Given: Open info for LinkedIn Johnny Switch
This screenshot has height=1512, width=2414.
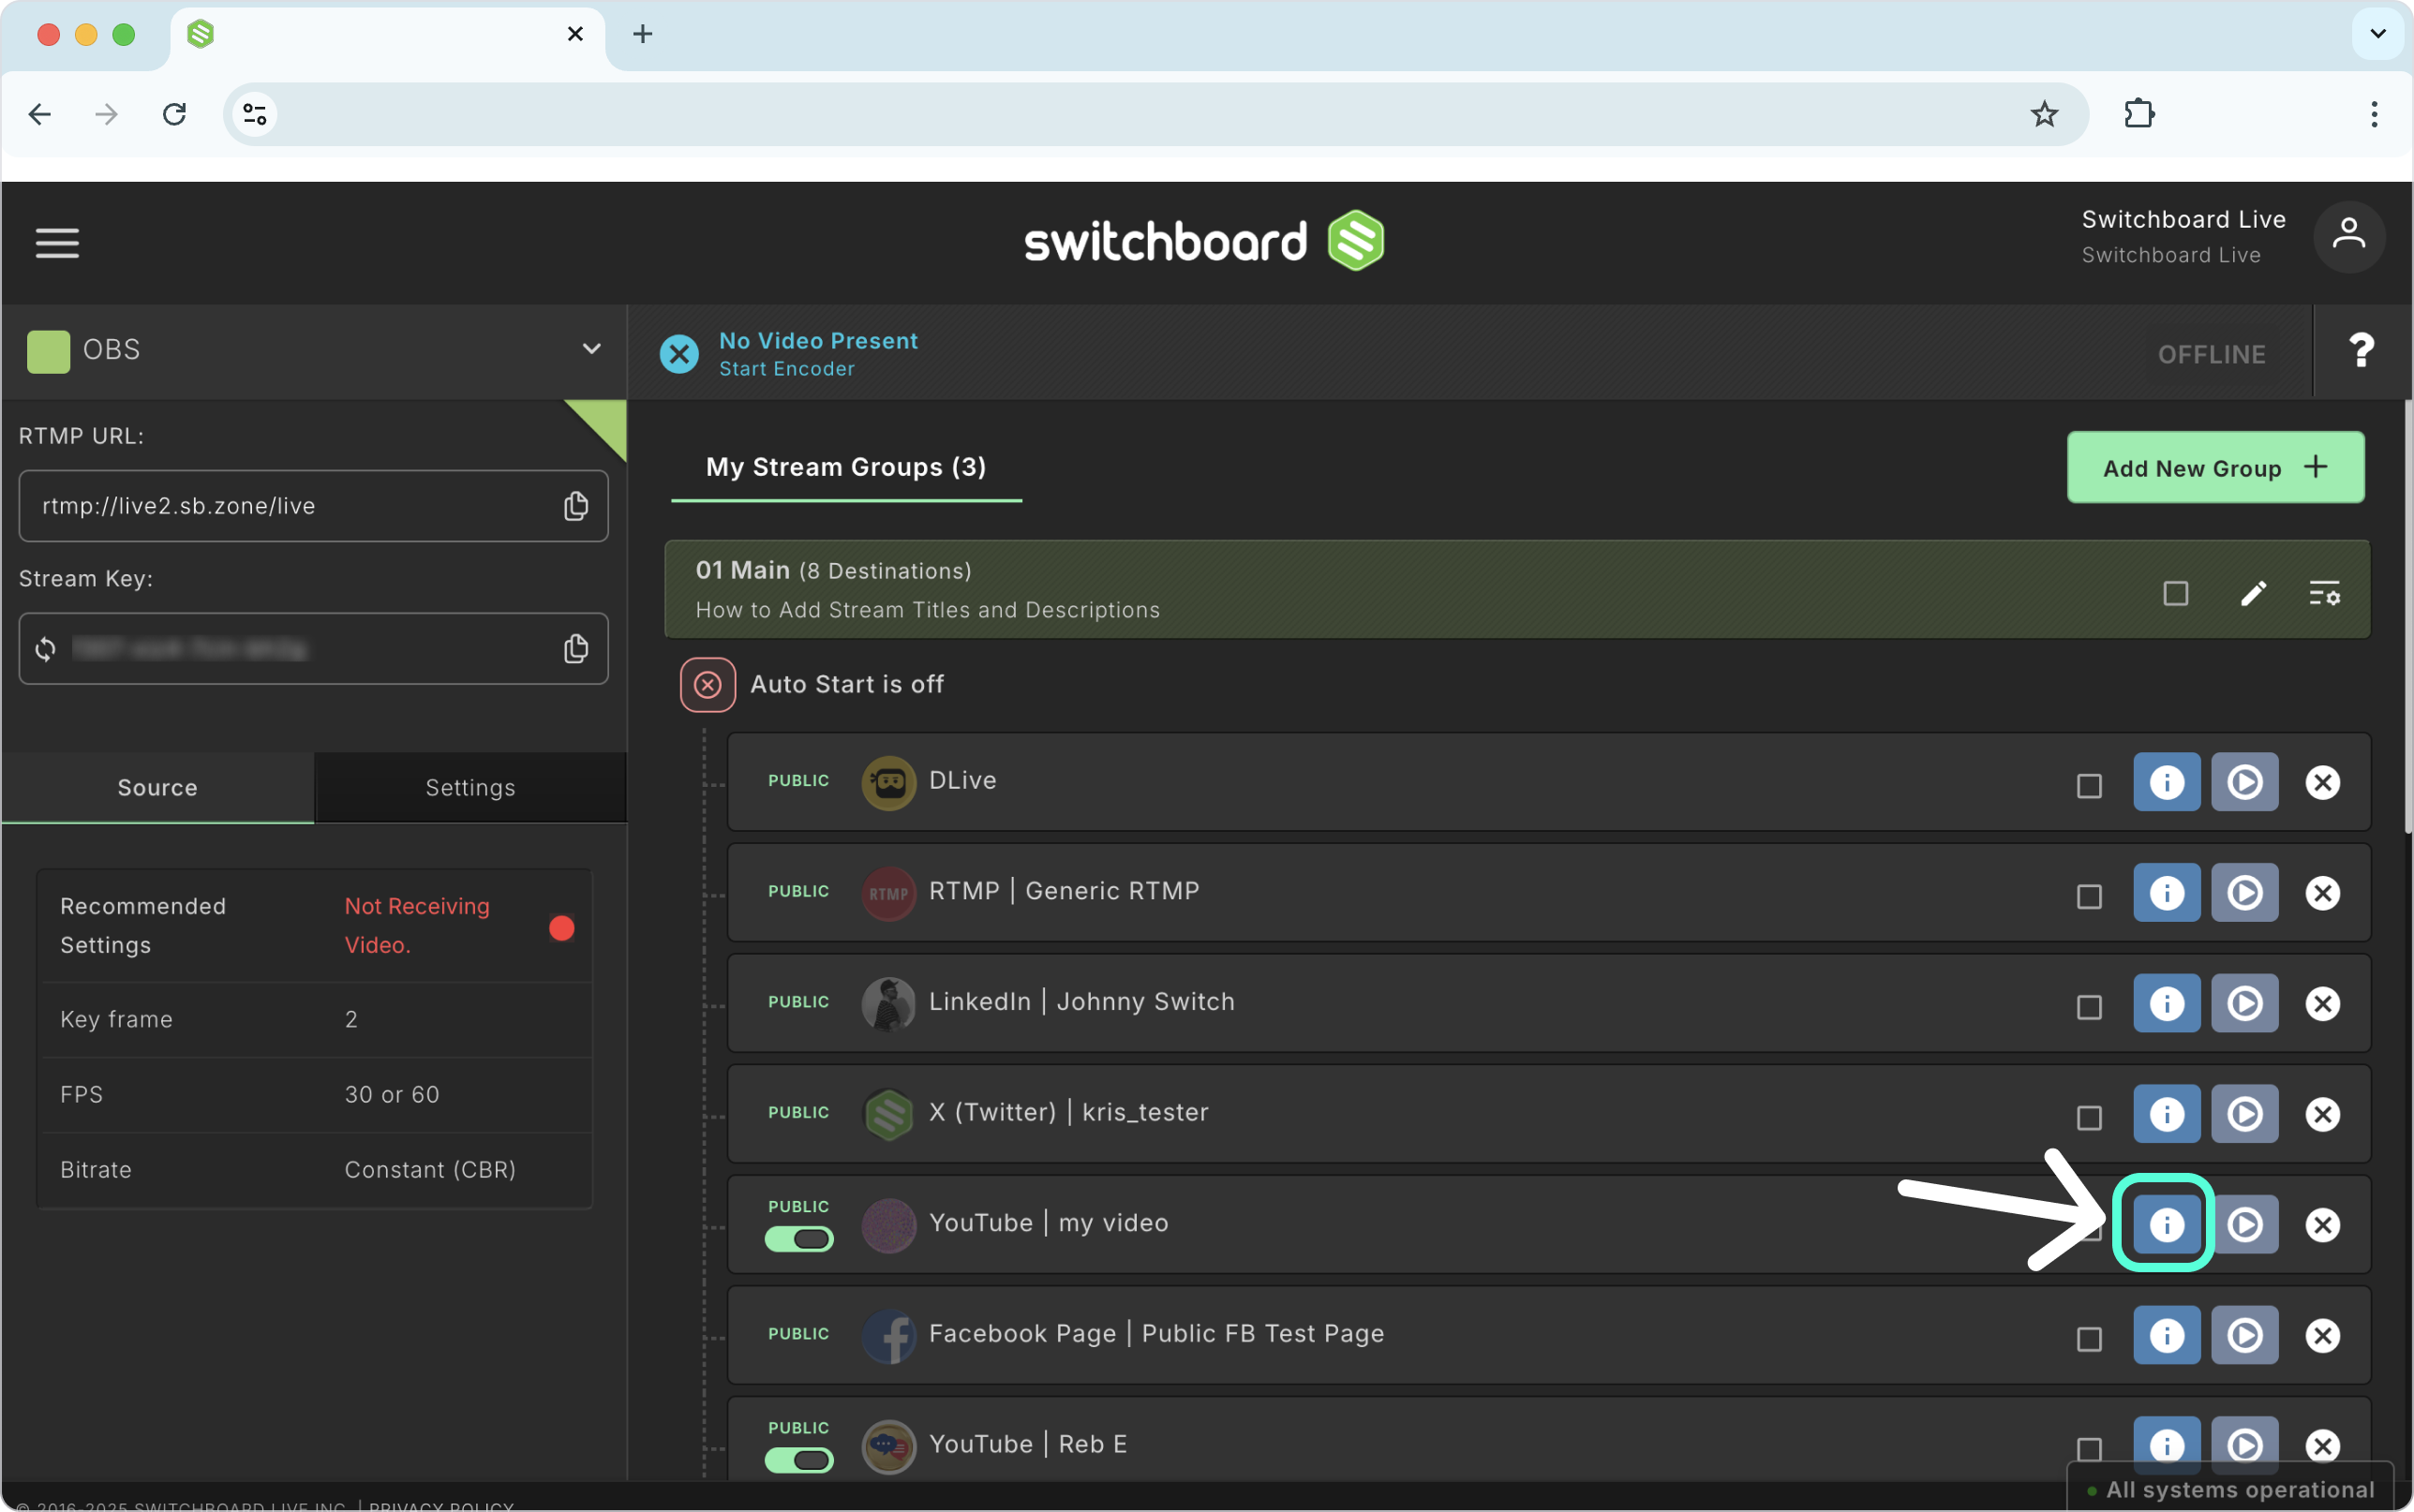Looking at the screenshot, I should 2166,1004.
